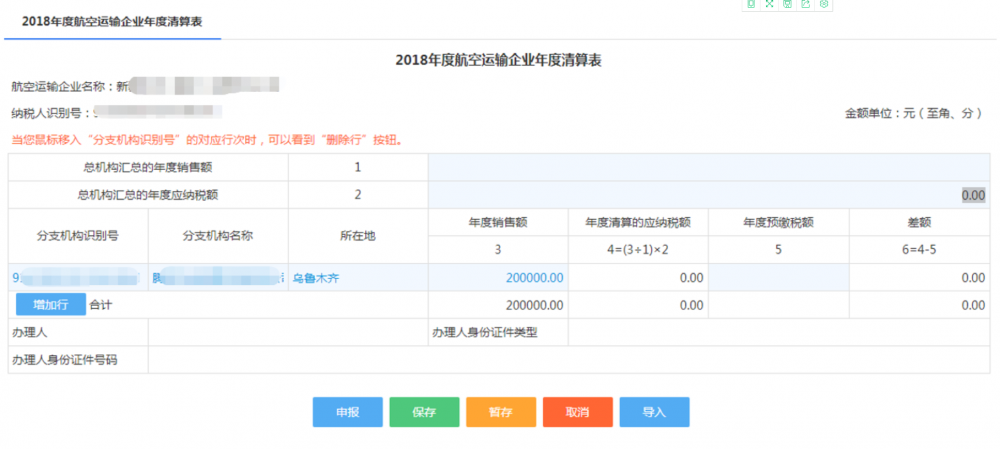This screenshot has height=449, width=1000.
Task: Click the 总机构汇总的年度应纳税额 field showing 0.00
Action: tap(709, 195)
